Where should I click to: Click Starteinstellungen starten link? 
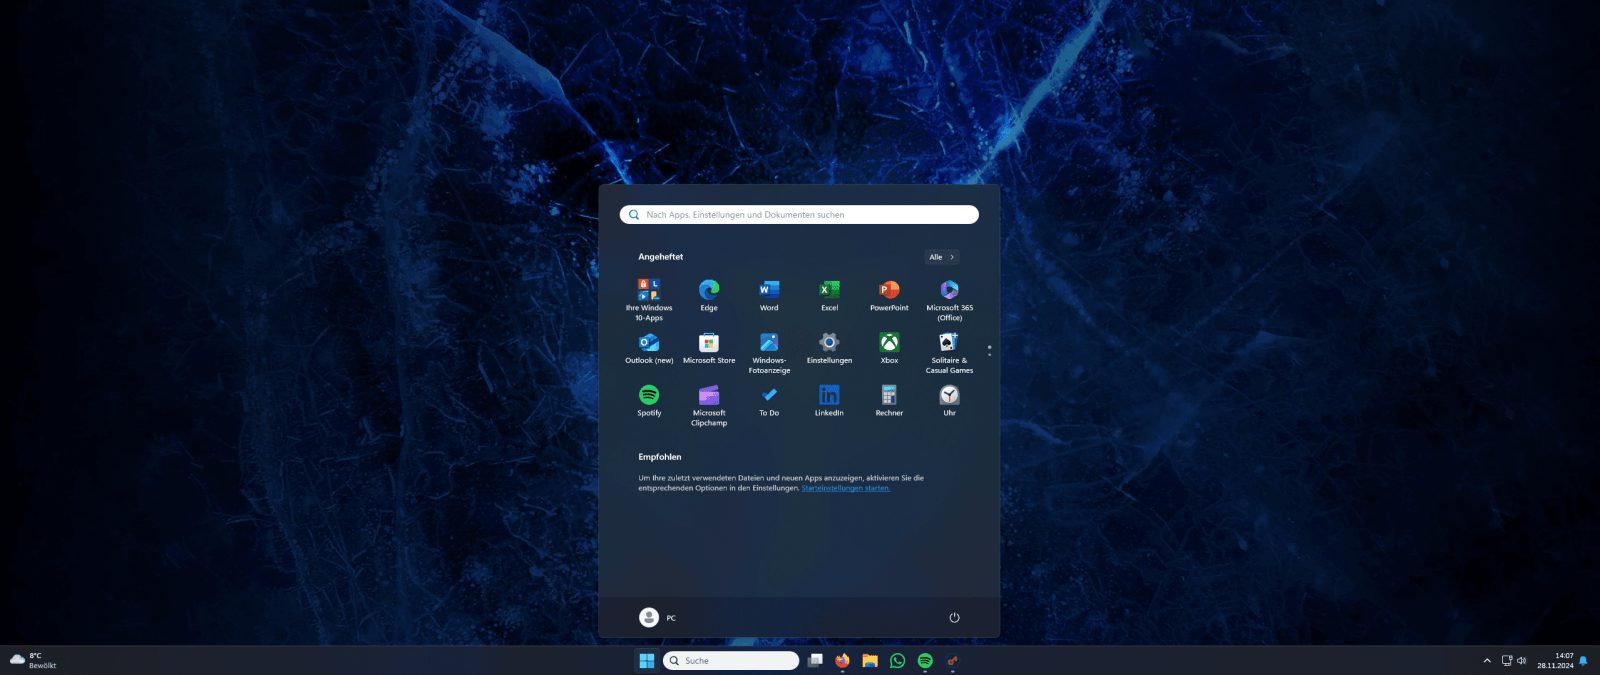tap(845, 488)
